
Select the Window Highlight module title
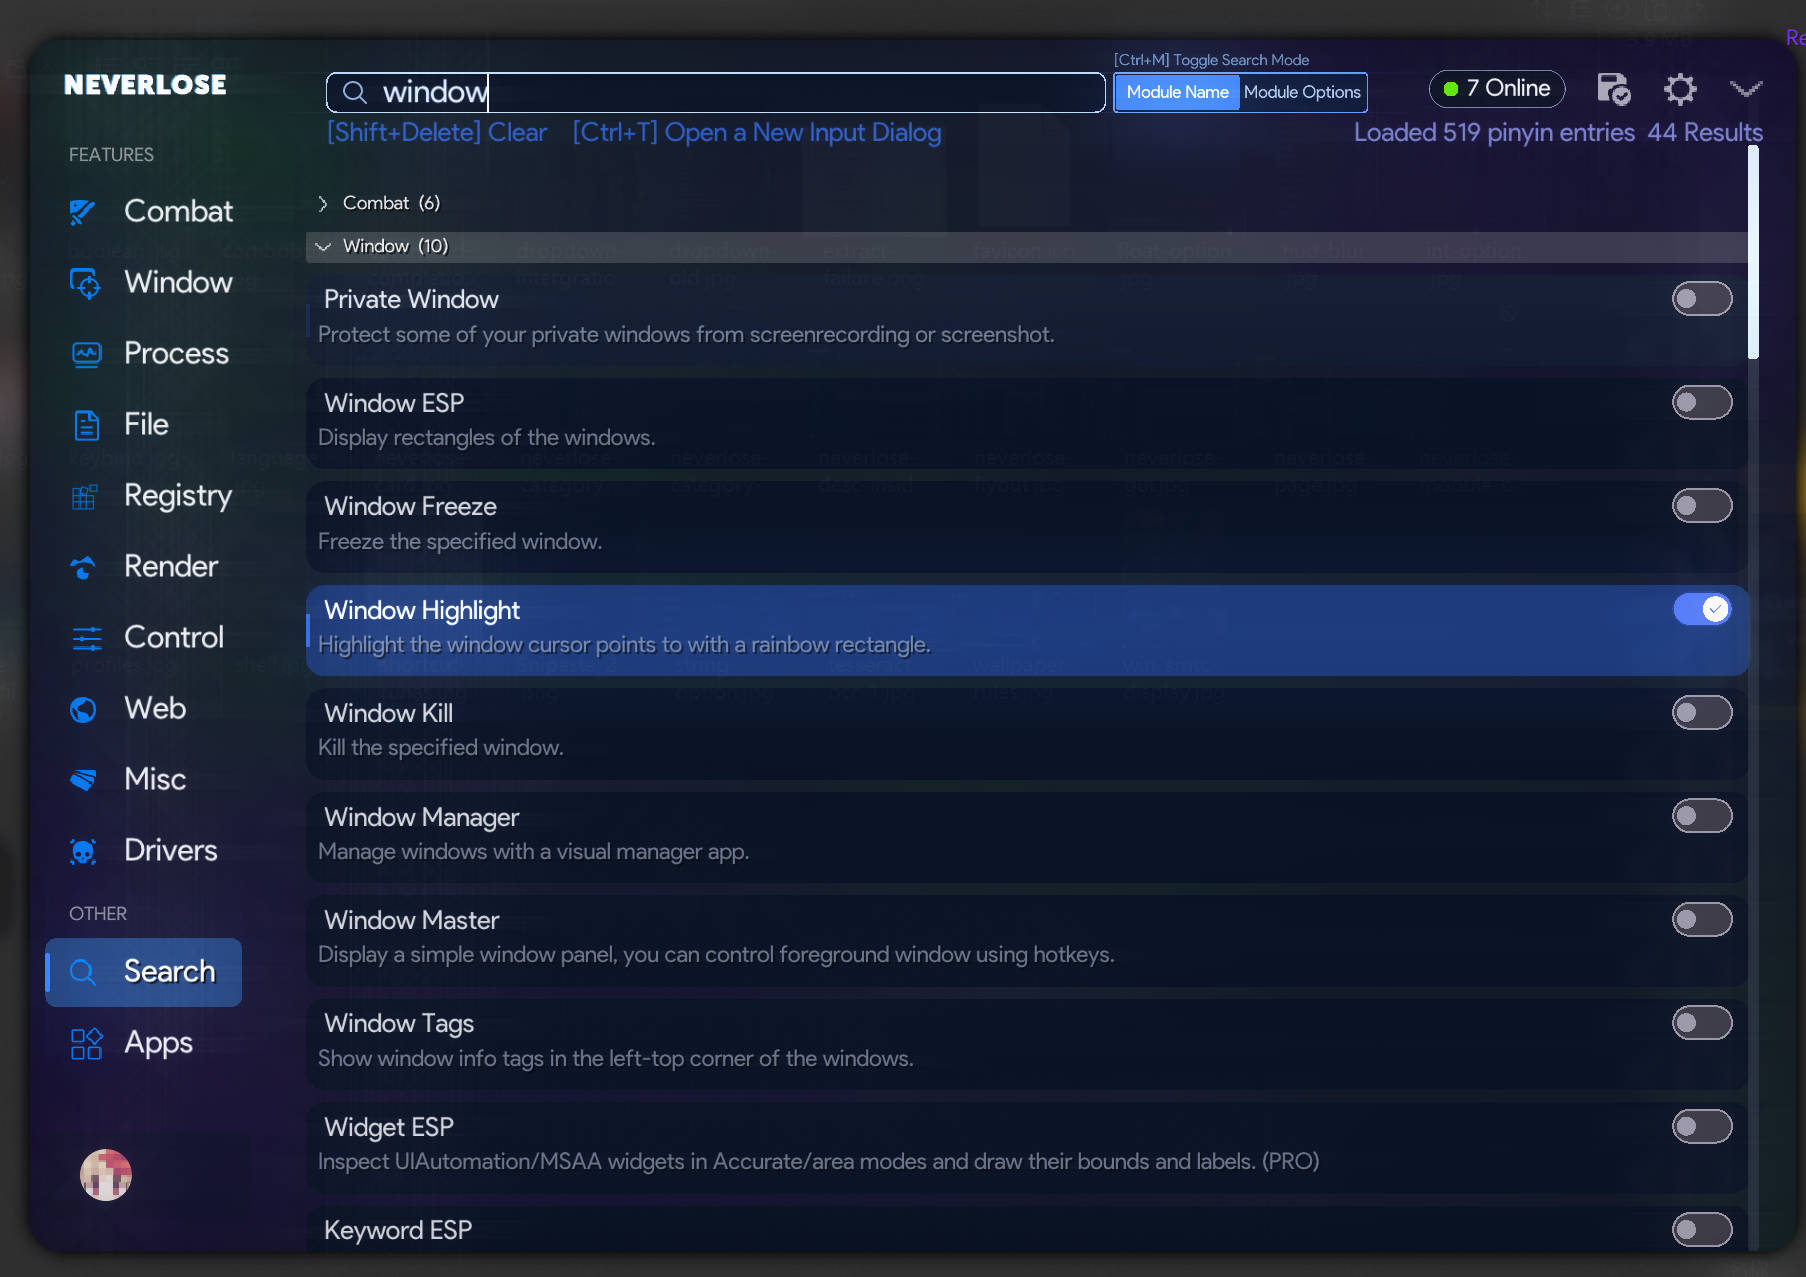422,610
